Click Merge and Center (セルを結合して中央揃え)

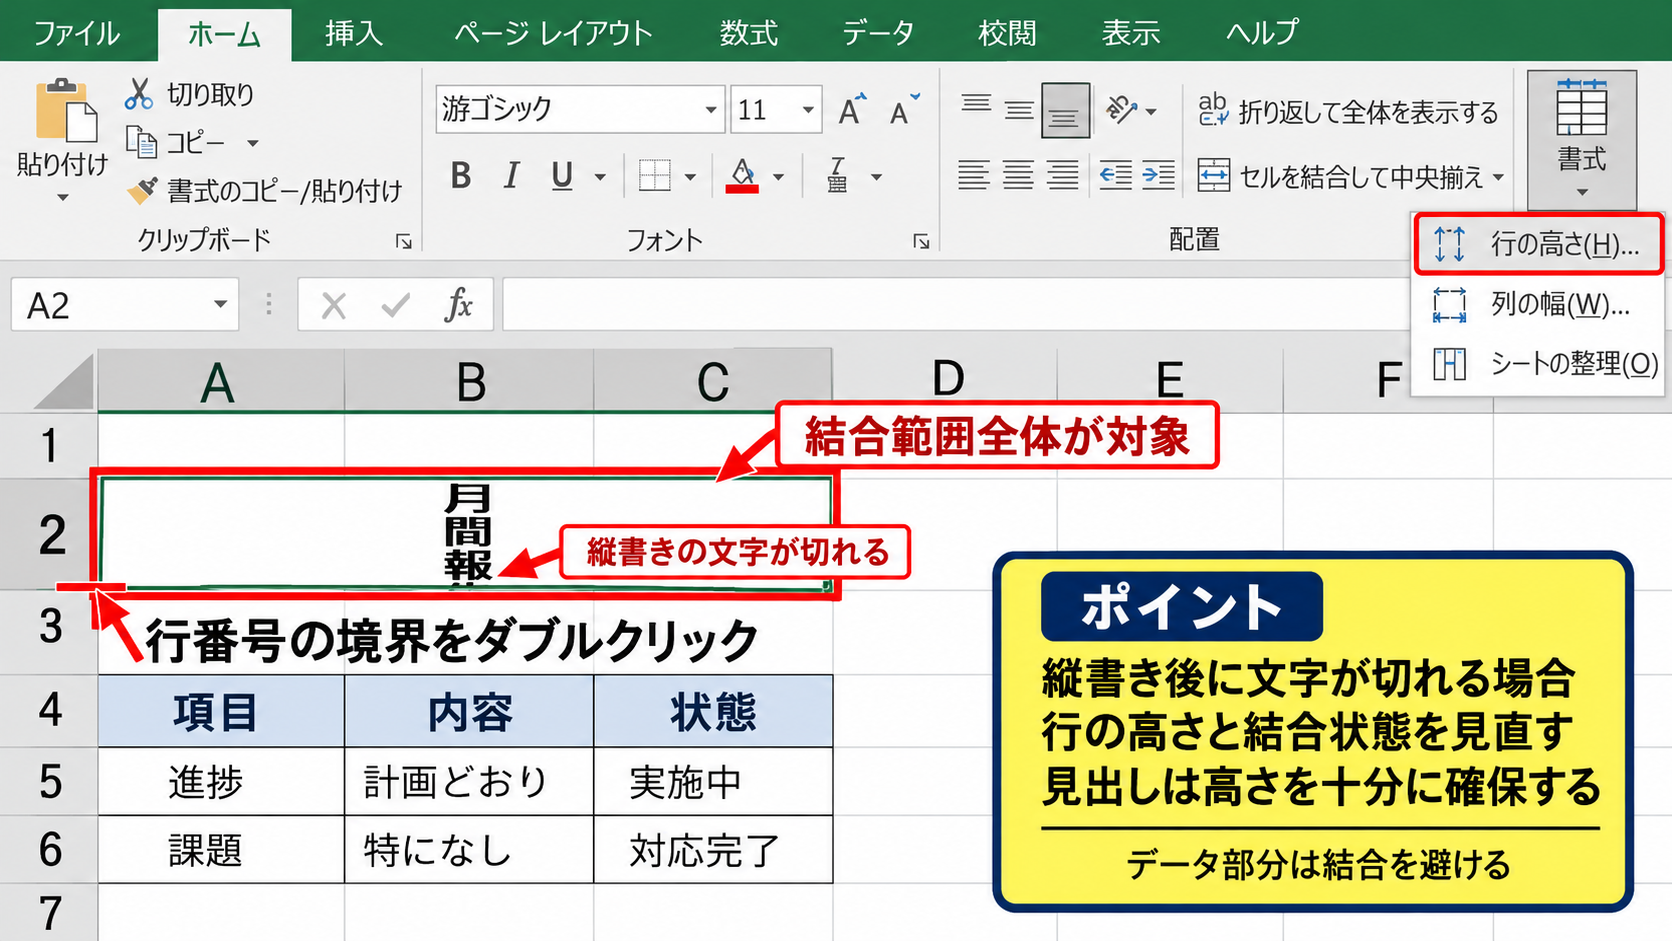coord(1340,177)
